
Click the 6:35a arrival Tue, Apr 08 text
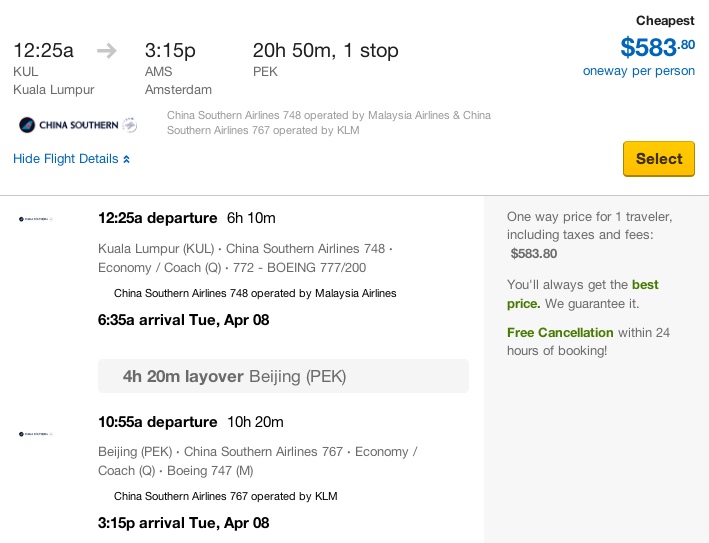click(184, 320)
